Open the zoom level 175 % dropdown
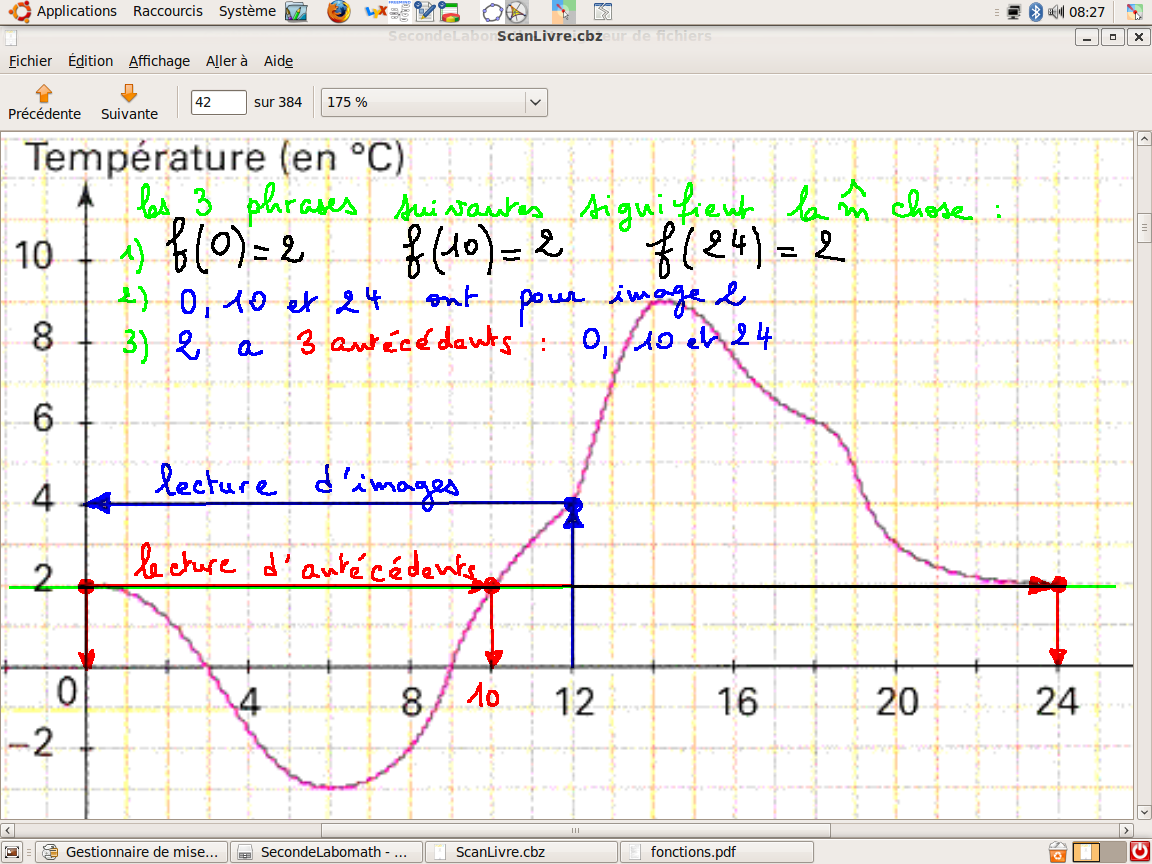The height and width of the screenshot is (864, 1152). (x=432, y=102)
